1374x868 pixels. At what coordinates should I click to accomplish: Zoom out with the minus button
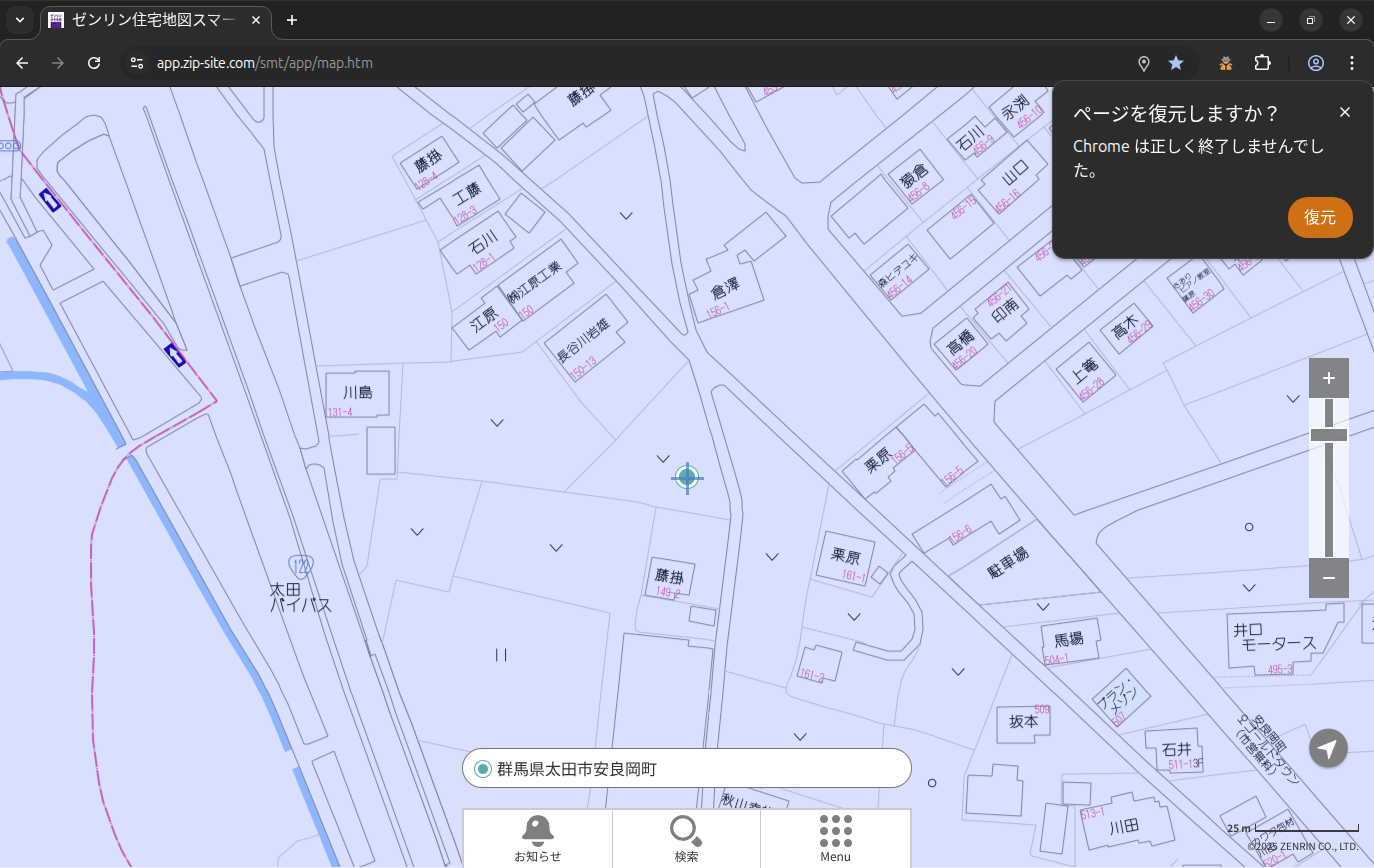[1328, 578]
